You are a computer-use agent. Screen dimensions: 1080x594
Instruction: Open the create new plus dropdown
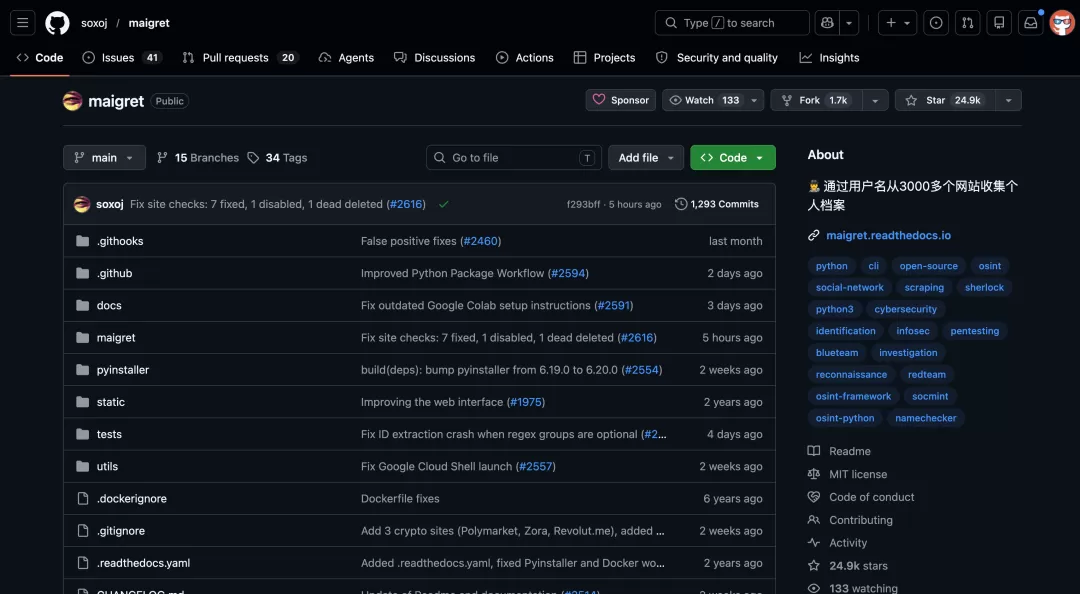coord(897,23)
